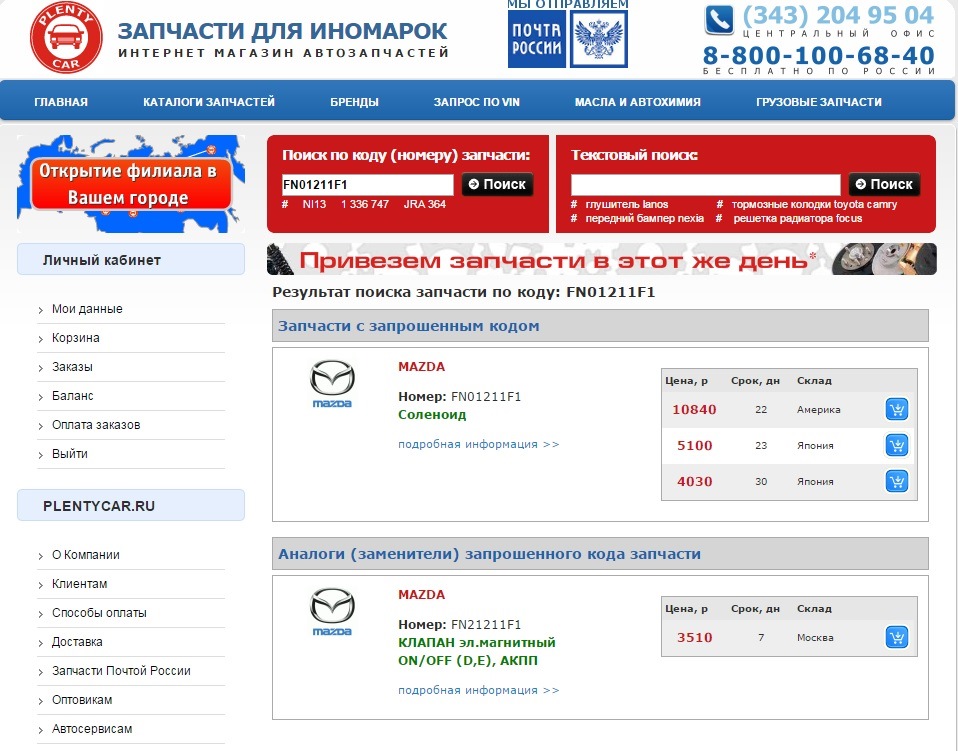Select example code JRA 364
This screenshot has height=751, width=958.
pyautogui.click(x=425, y=204)
